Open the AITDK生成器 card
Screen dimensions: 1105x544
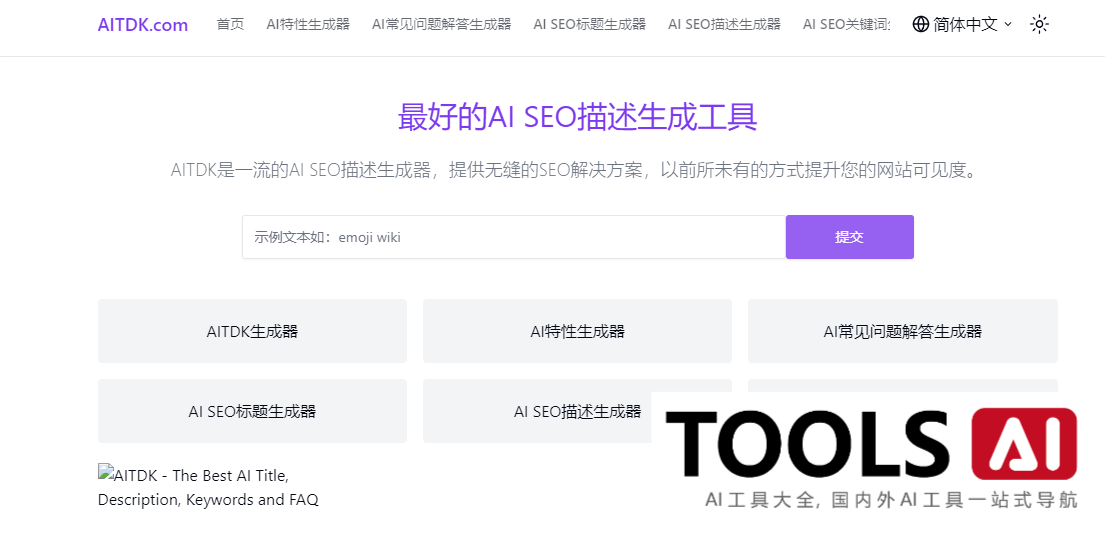(252, 331)
